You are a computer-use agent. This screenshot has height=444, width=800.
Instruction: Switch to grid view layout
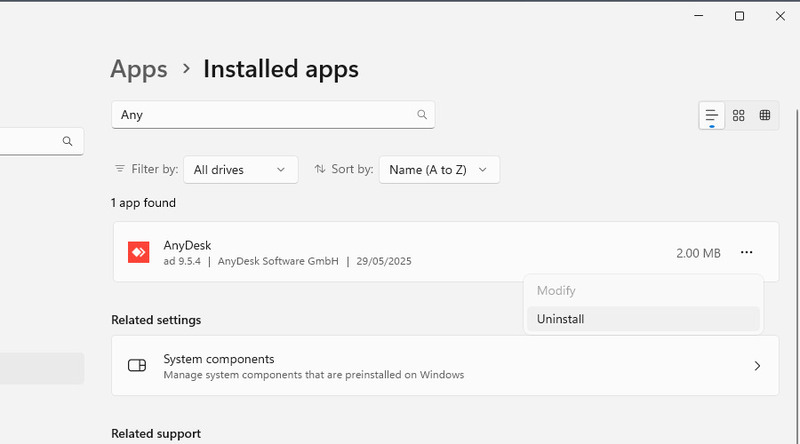point(738,115)
